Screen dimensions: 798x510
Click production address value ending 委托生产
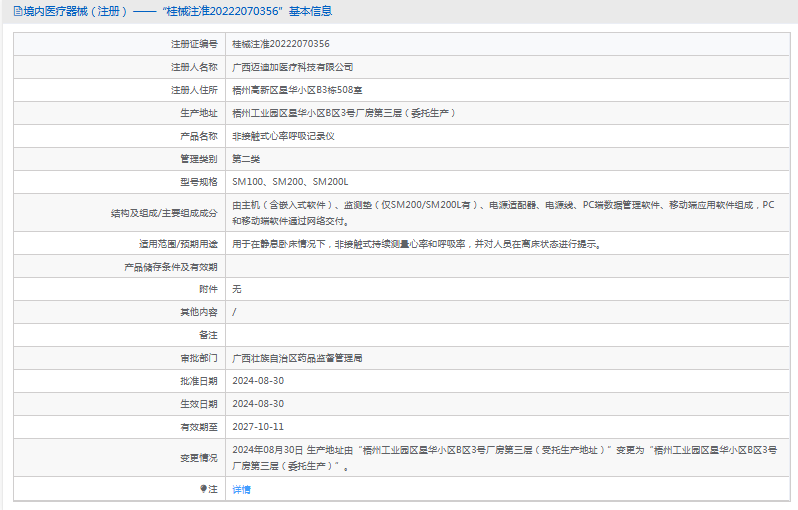point(344,113)
